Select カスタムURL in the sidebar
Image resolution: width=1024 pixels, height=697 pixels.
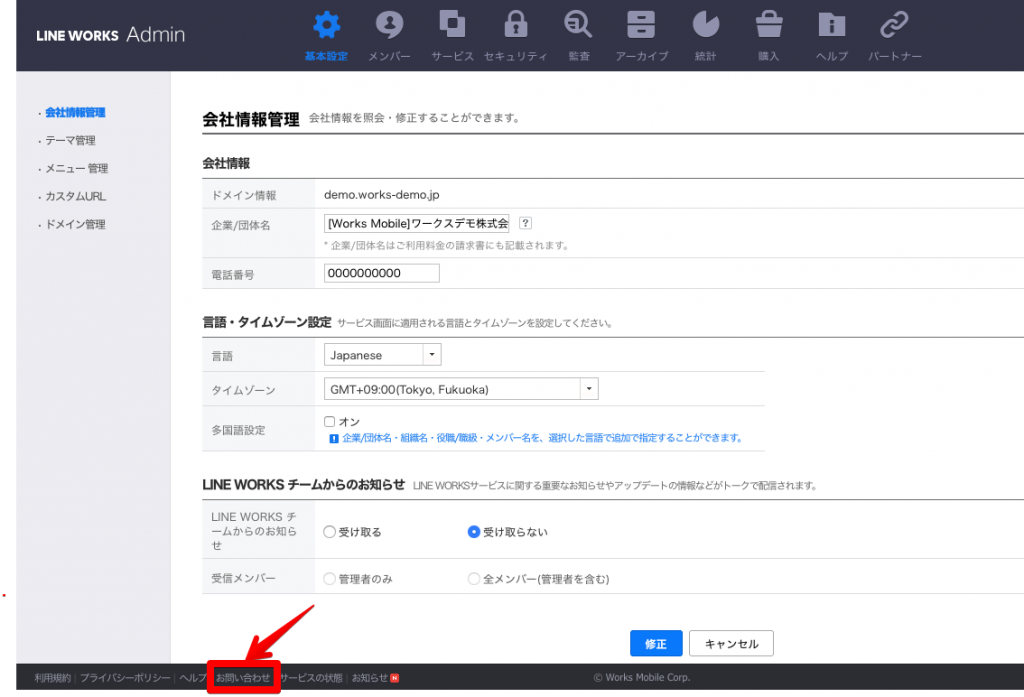pos(75,197)
